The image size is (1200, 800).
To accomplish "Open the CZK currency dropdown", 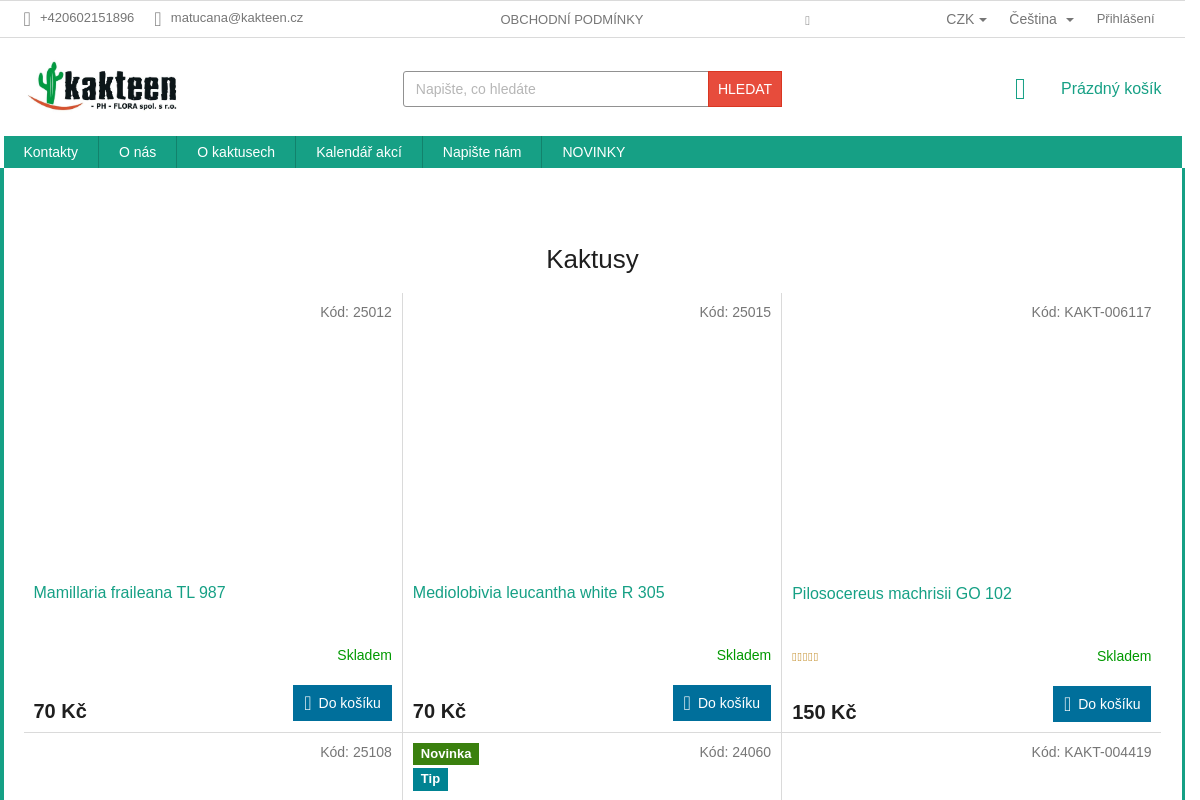I will 966,19.
